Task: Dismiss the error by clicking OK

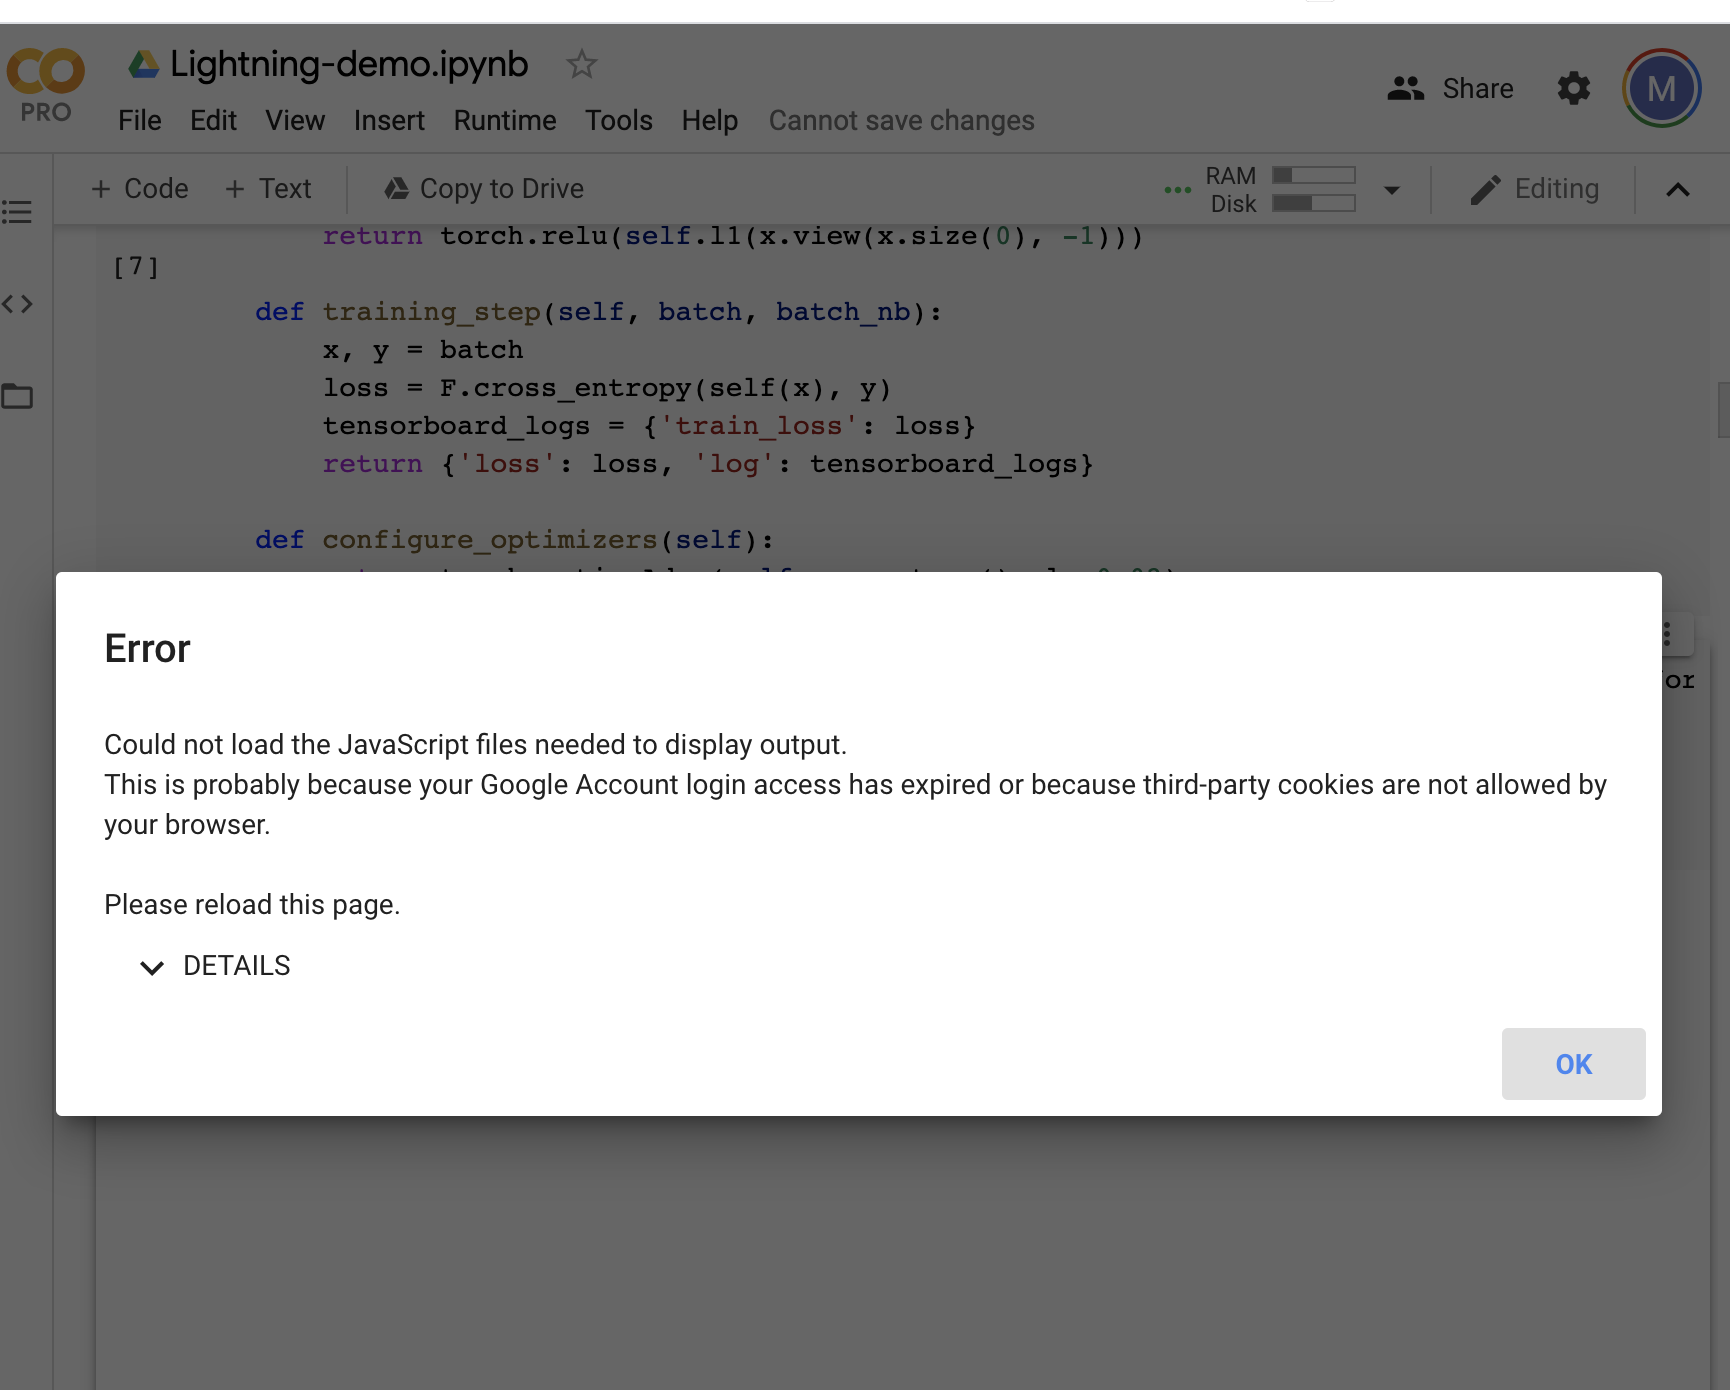Action: 1573,1064
